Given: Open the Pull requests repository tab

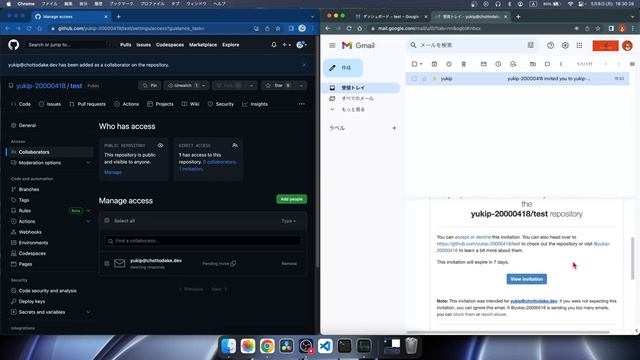Looking at the screenshot, I should [87, 104].
